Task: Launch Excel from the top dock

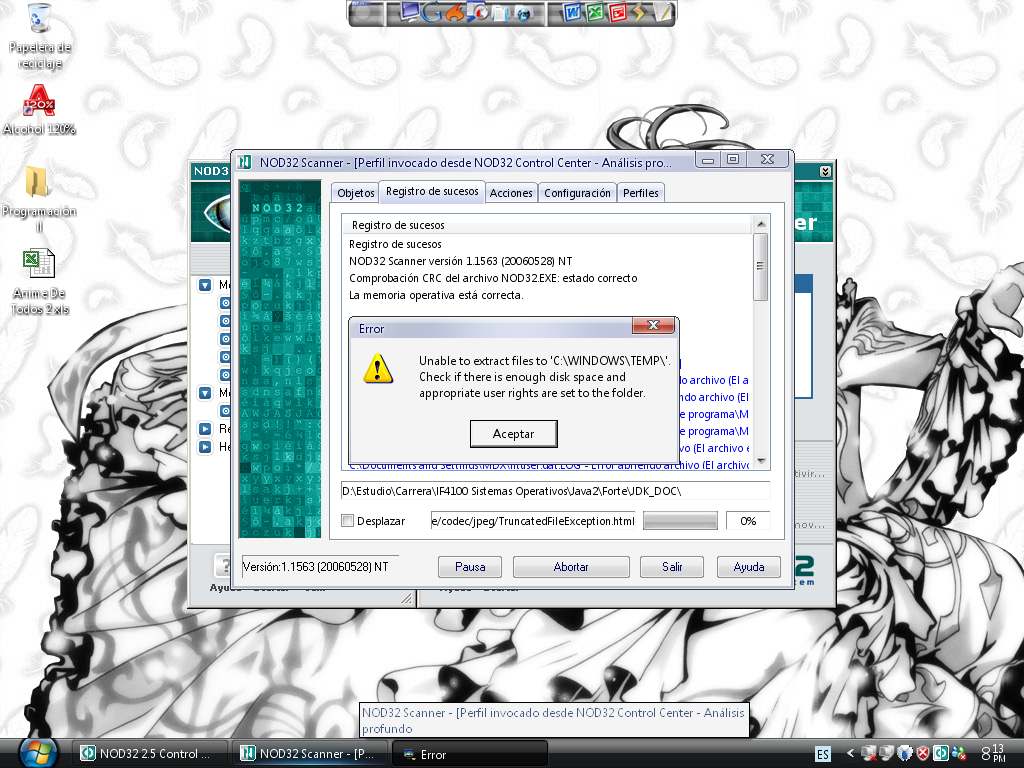Action: [x=594, y=12]
